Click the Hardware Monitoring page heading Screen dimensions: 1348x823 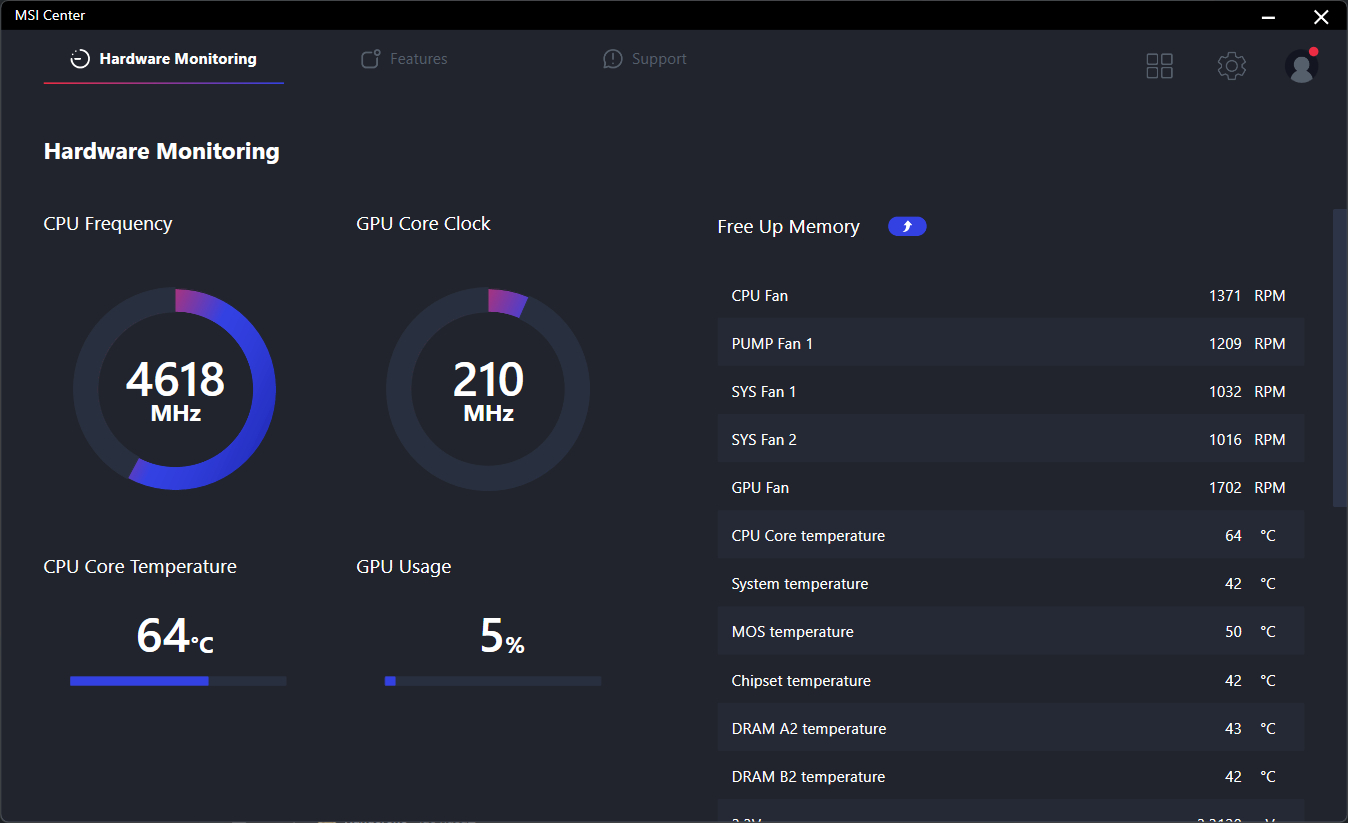pyautogui.click(x=162, y=152)
